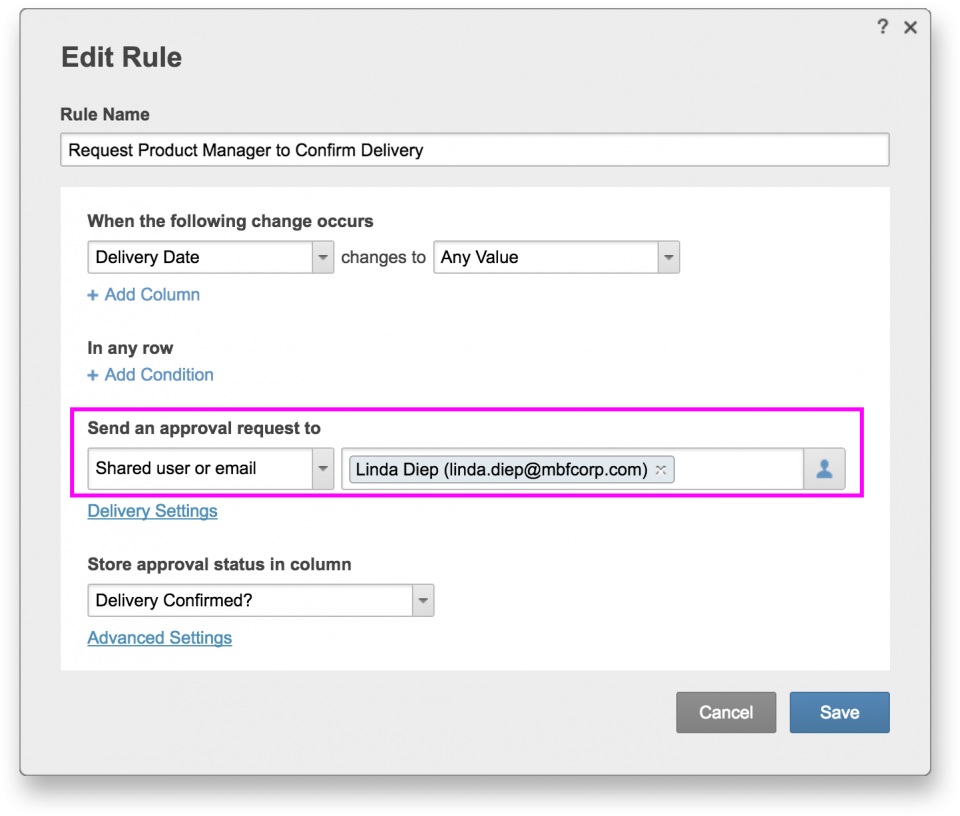Click empty space in the recipient field
The image size is (960, 816).
point(740,469)
